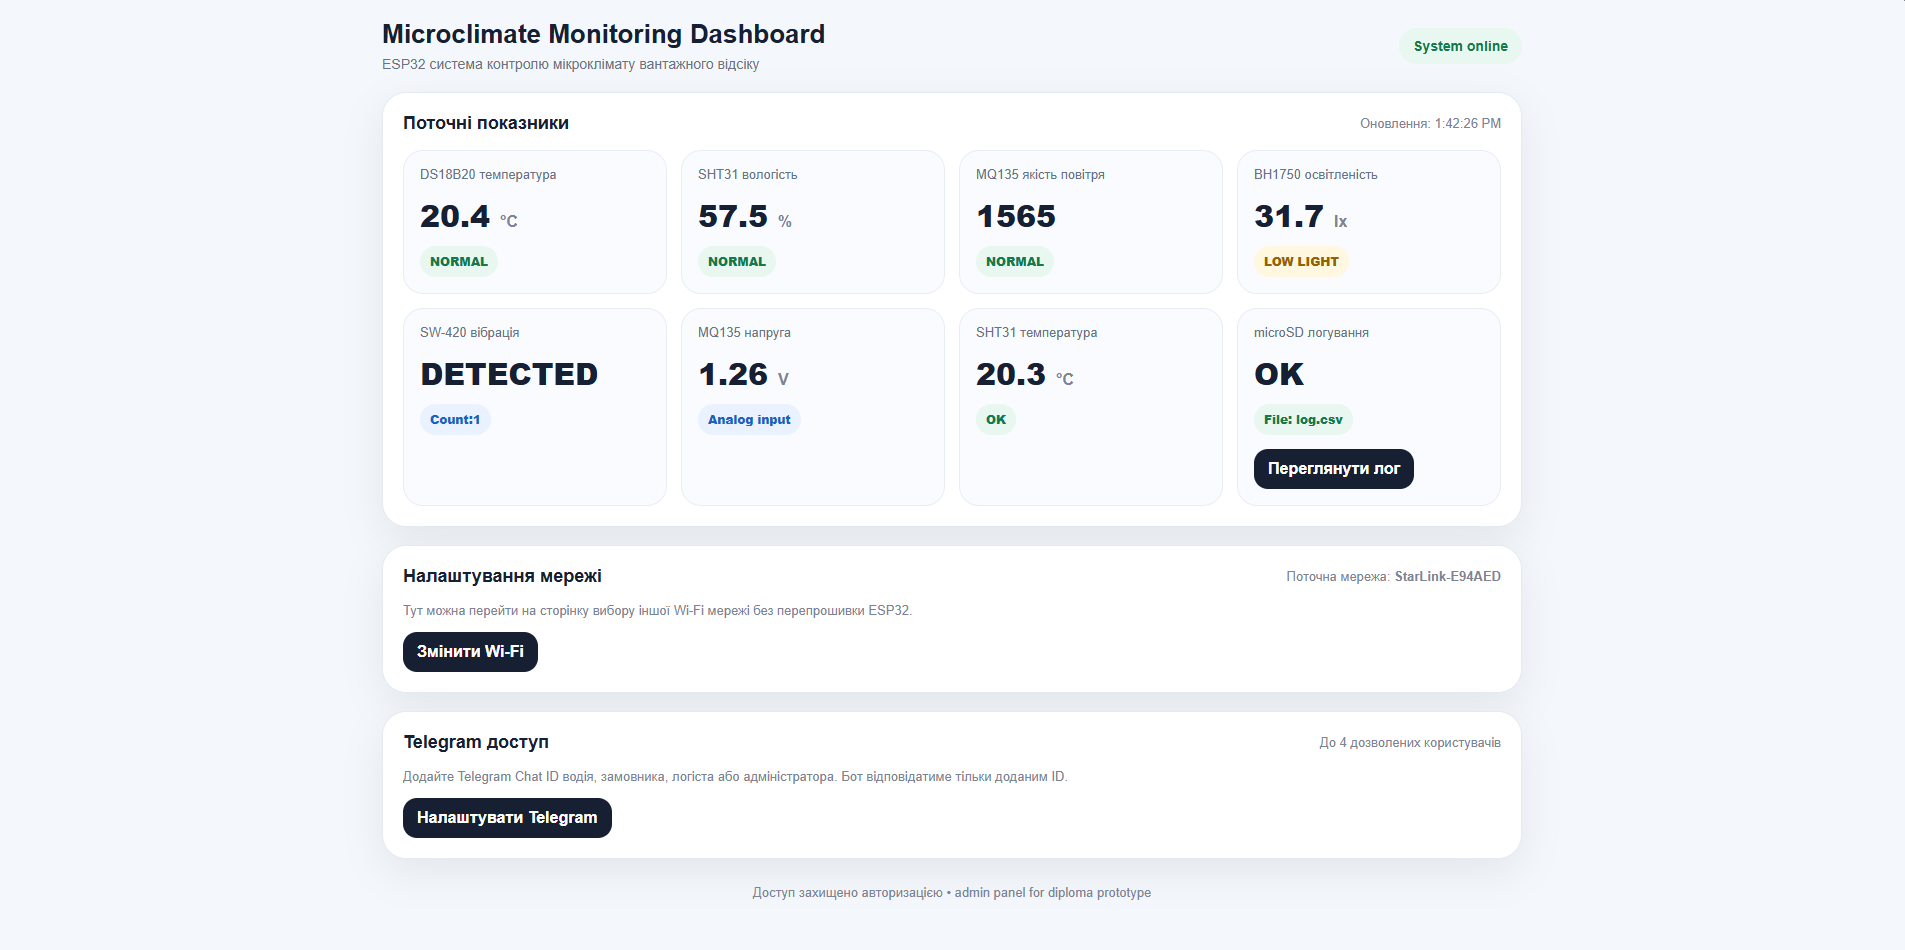
Task: Click the MQ135 напруга 1.26 V reading
Action: [x=744, y=375]
